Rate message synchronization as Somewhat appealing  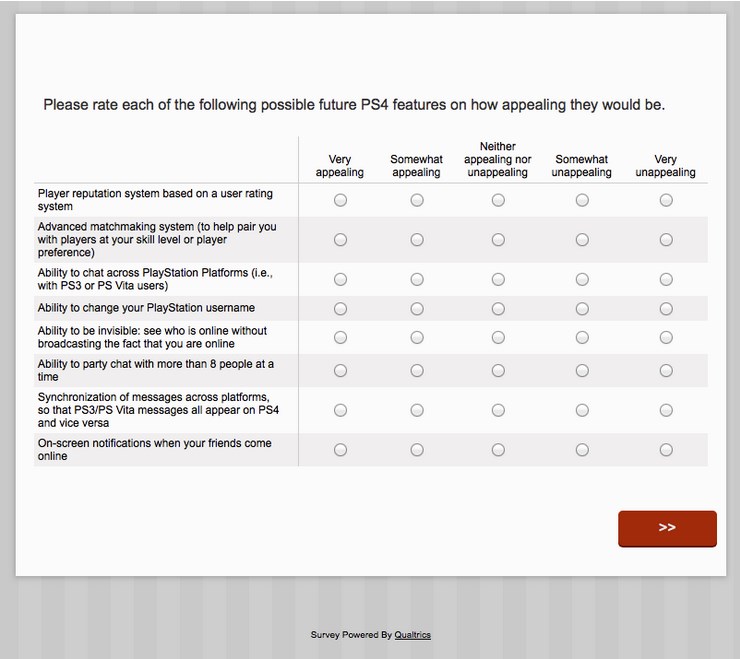coord(417,410)
